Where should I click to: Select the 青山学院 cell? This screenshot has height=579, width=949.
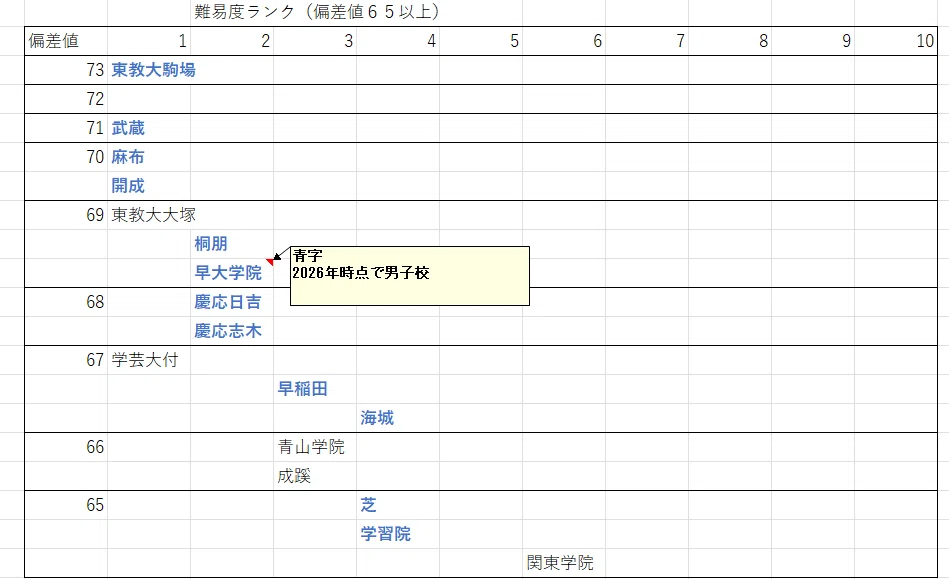pos(315,447)
